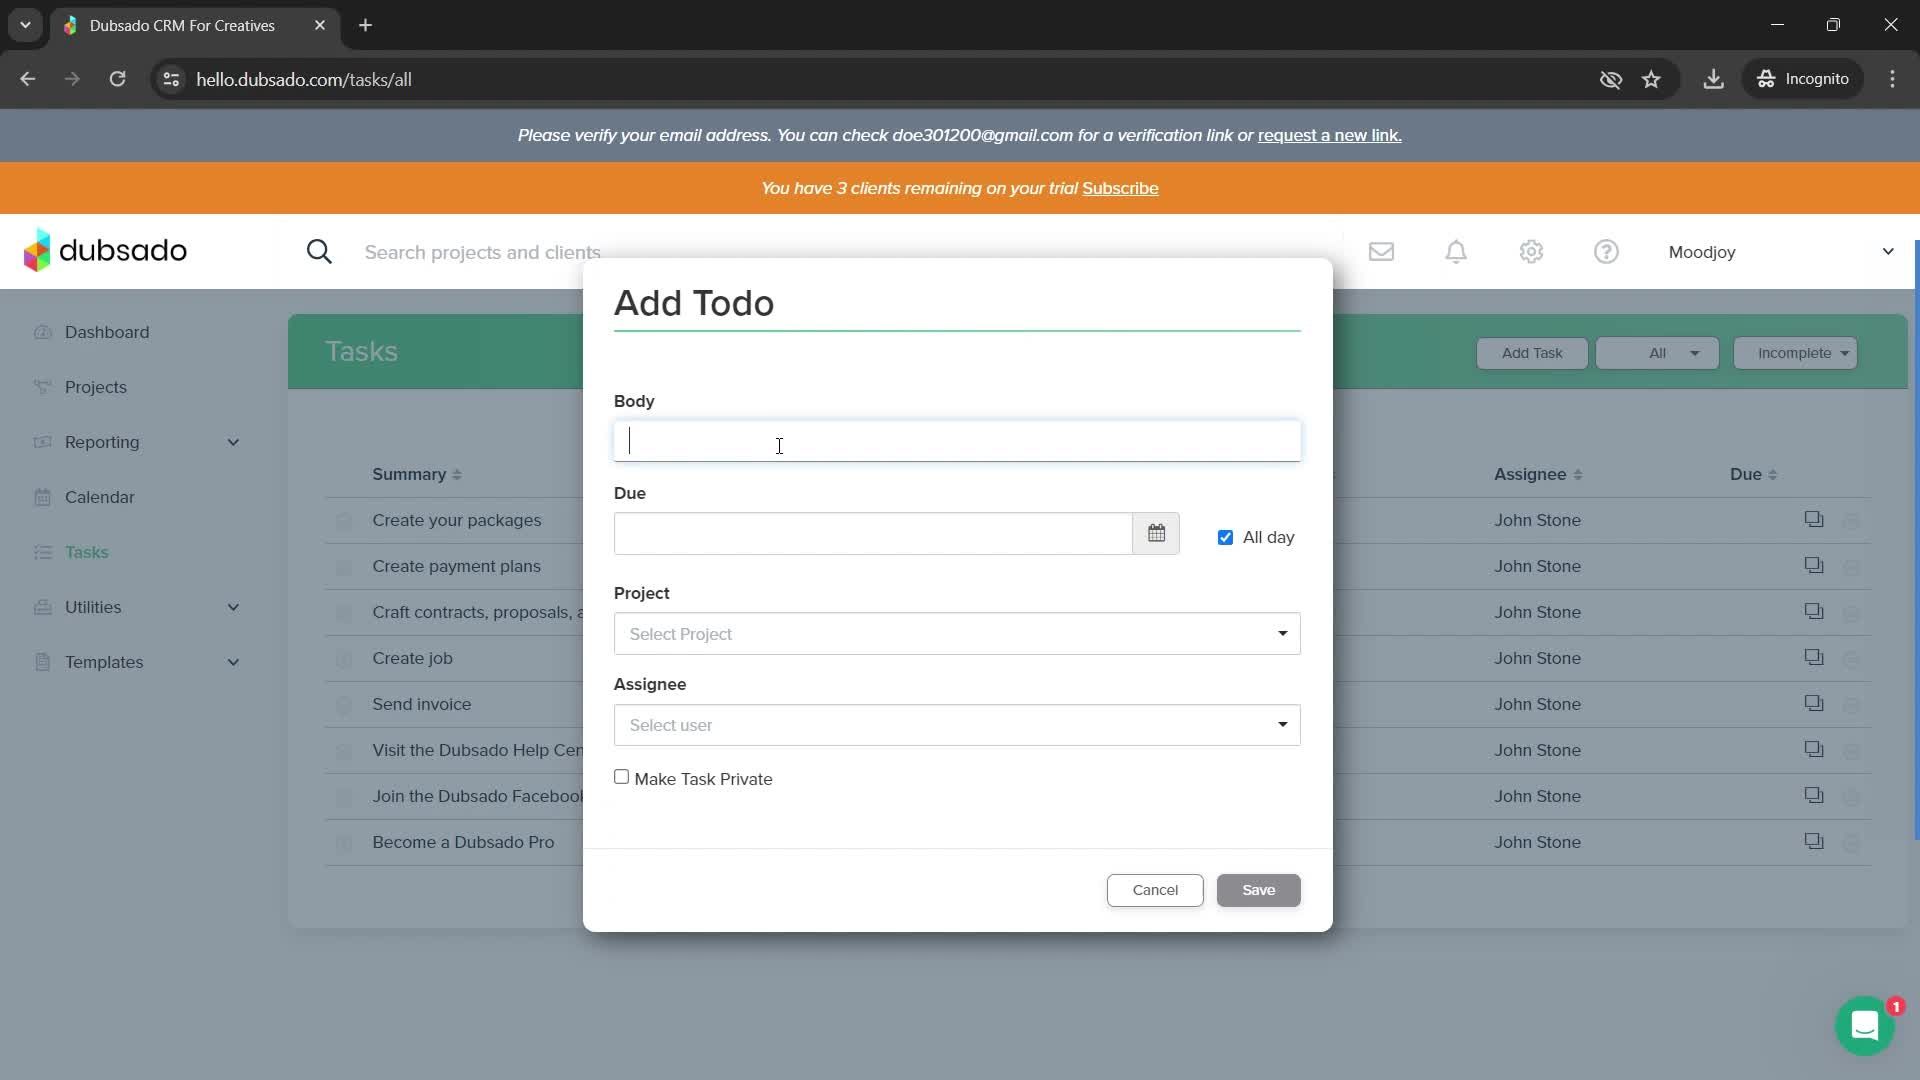Mark Send invoice task complete
The image size is (1920, 1080).
(x=343, y=705)
